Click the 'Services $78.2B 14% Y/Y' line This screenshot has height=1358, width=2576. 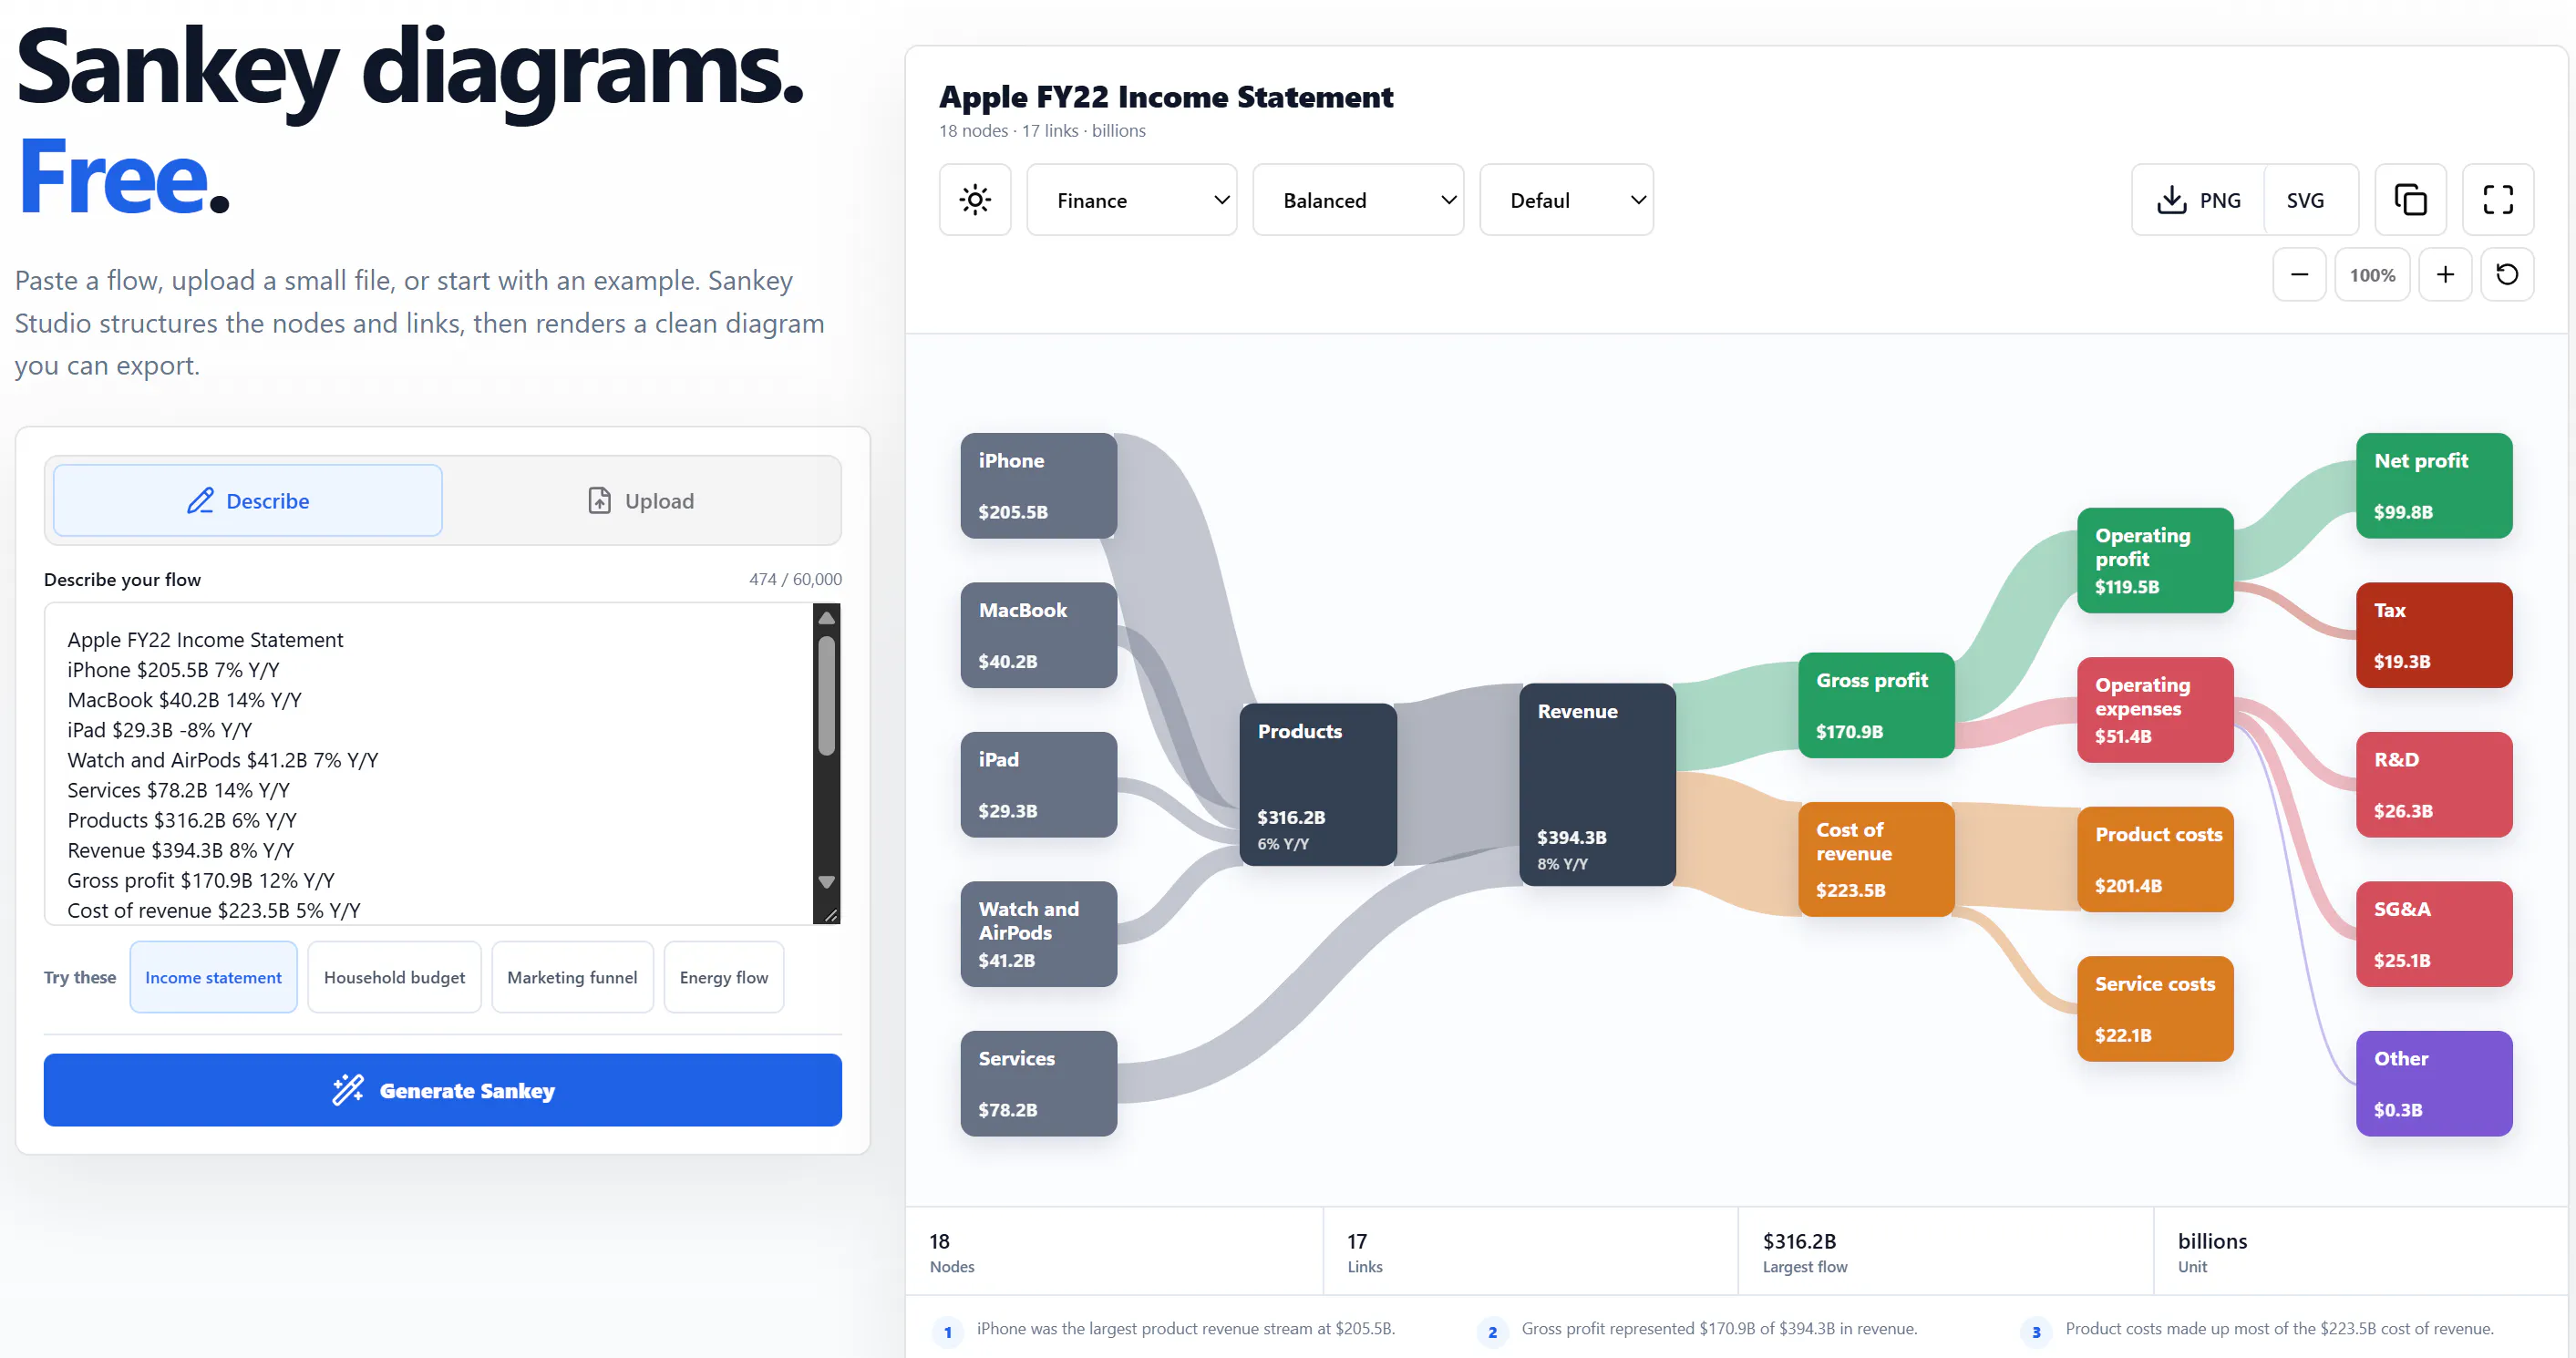coord(178,791)
